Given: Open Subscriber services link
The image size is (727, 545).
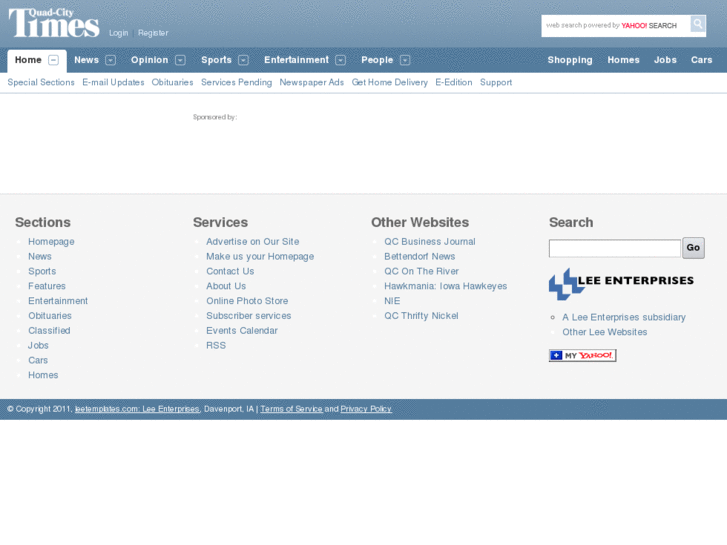Looking at the screenshot, I should (249, 316).
